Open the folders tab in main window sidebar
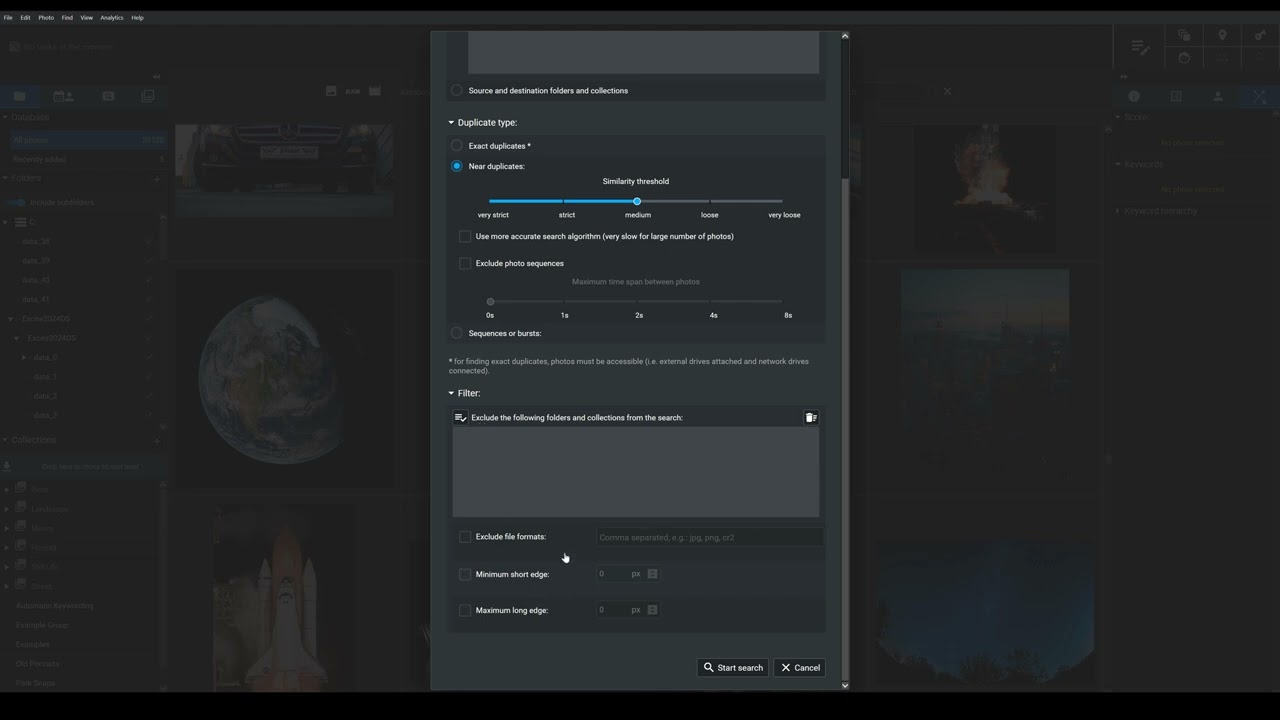This screenshot has width=1280, height=720. click(19, 96)
